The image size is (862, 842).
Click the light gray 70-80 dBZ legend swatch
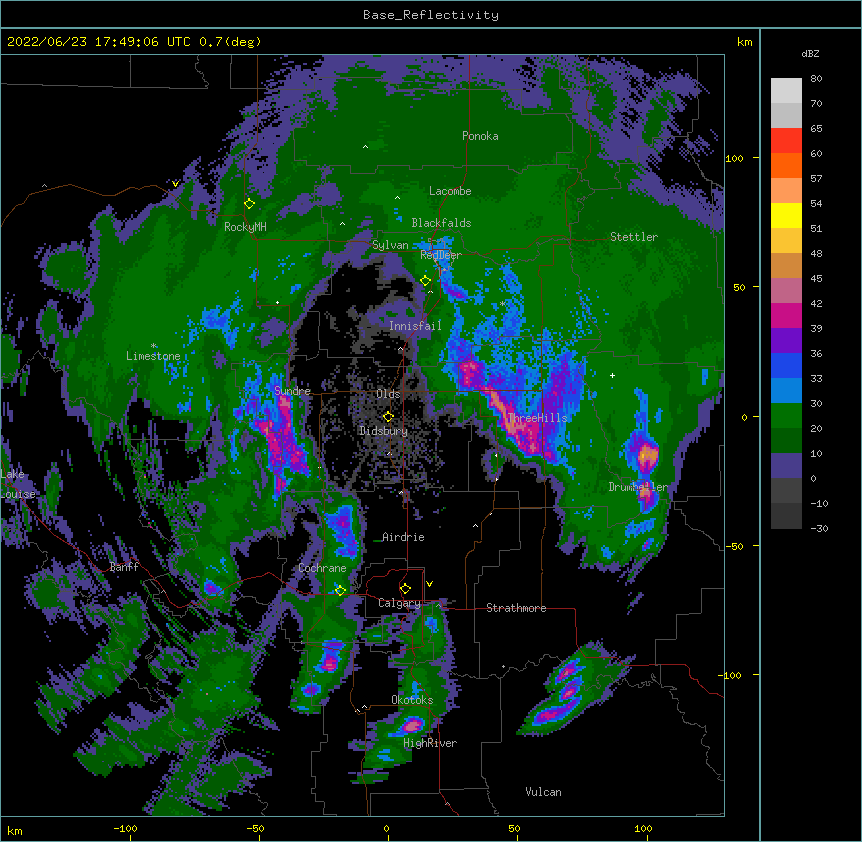click(x=786, y=91)
